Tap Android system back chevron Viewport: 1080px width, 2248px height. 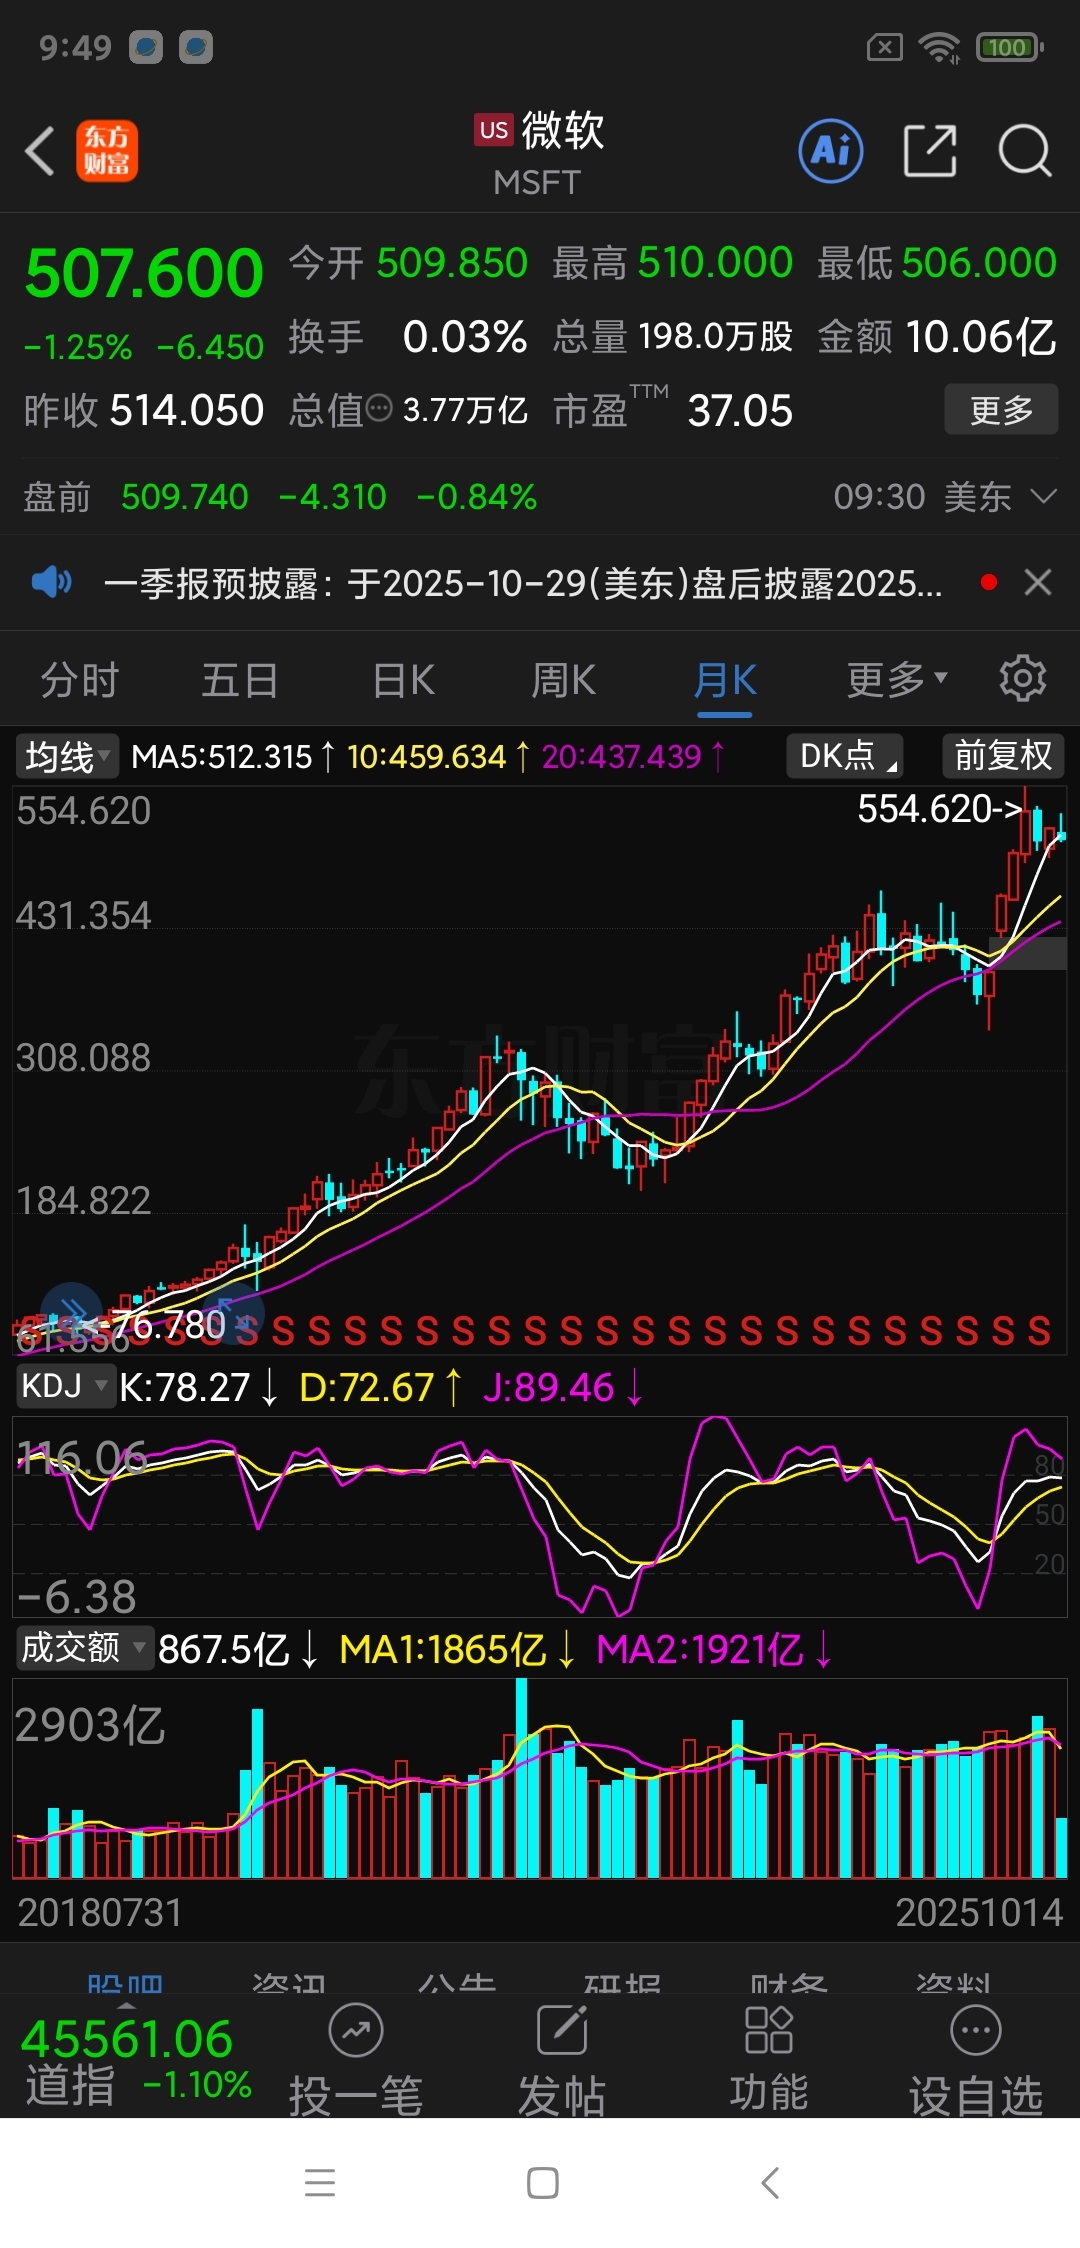(x=770, y=2182)
